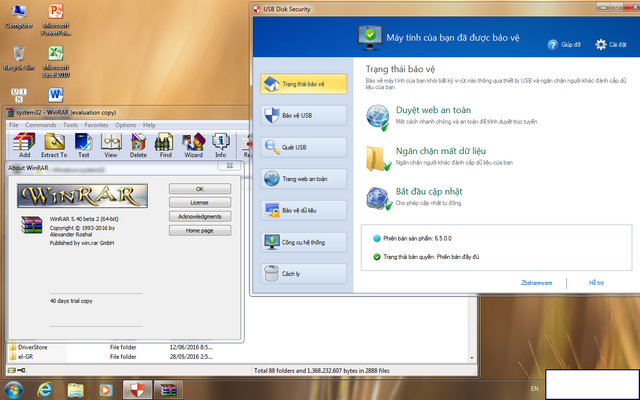Open Internet Explorer from taskbar
This screenshot has height=400, width=640.
pyautogui.click(x=44, y=390)
